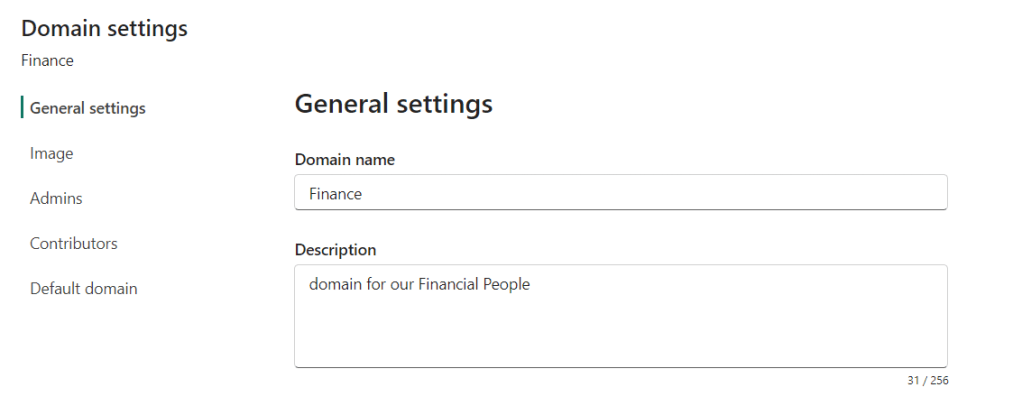Click the Finance subtitle under the title

(47, 60)
